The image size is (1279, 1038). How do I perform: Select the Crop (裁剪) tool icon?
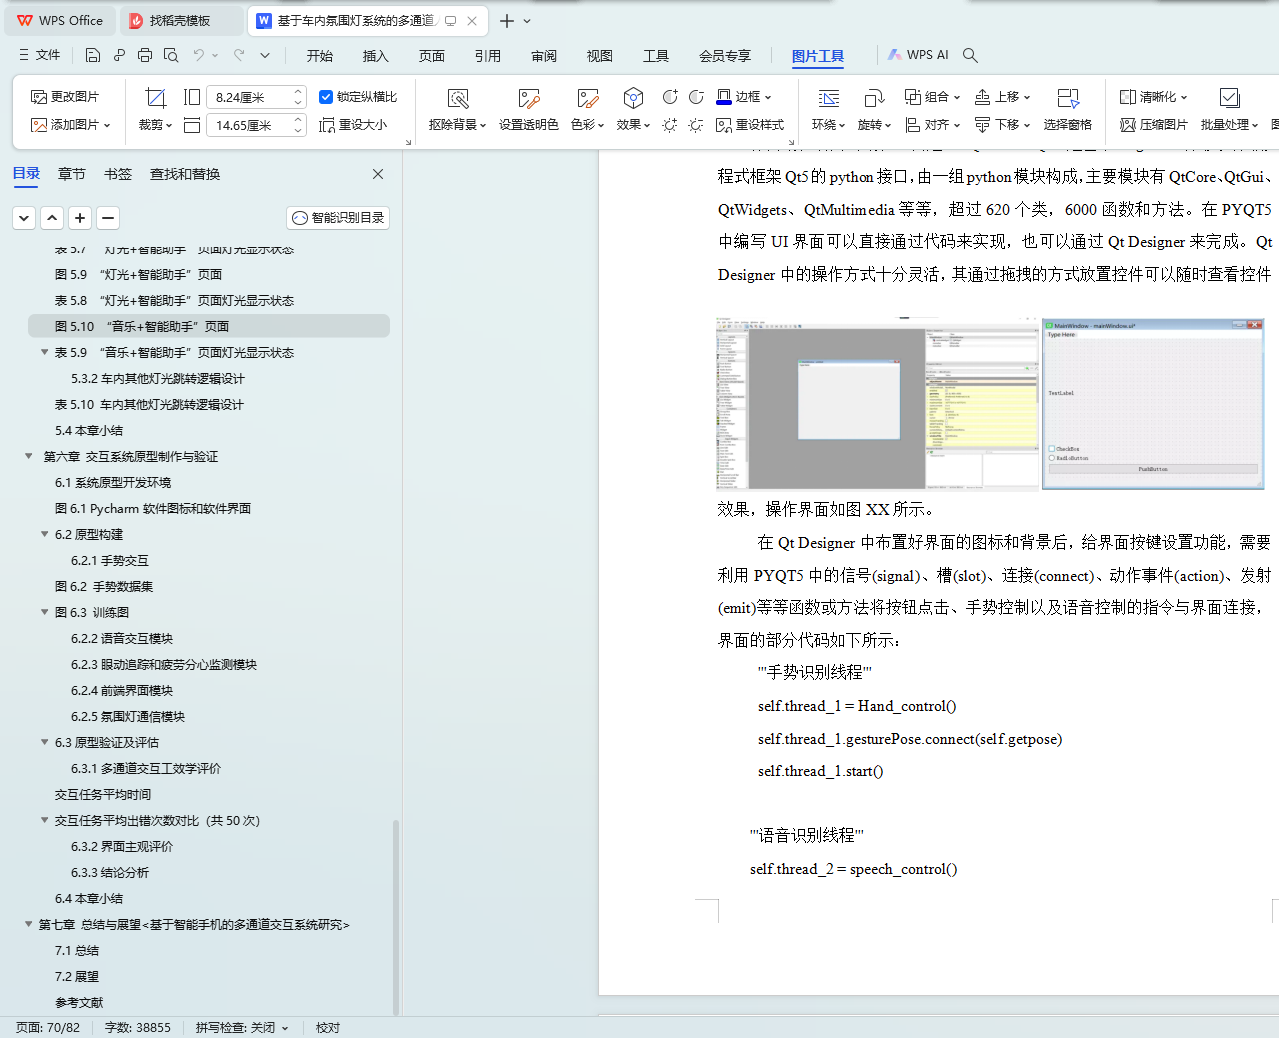[x=155, y=98]
